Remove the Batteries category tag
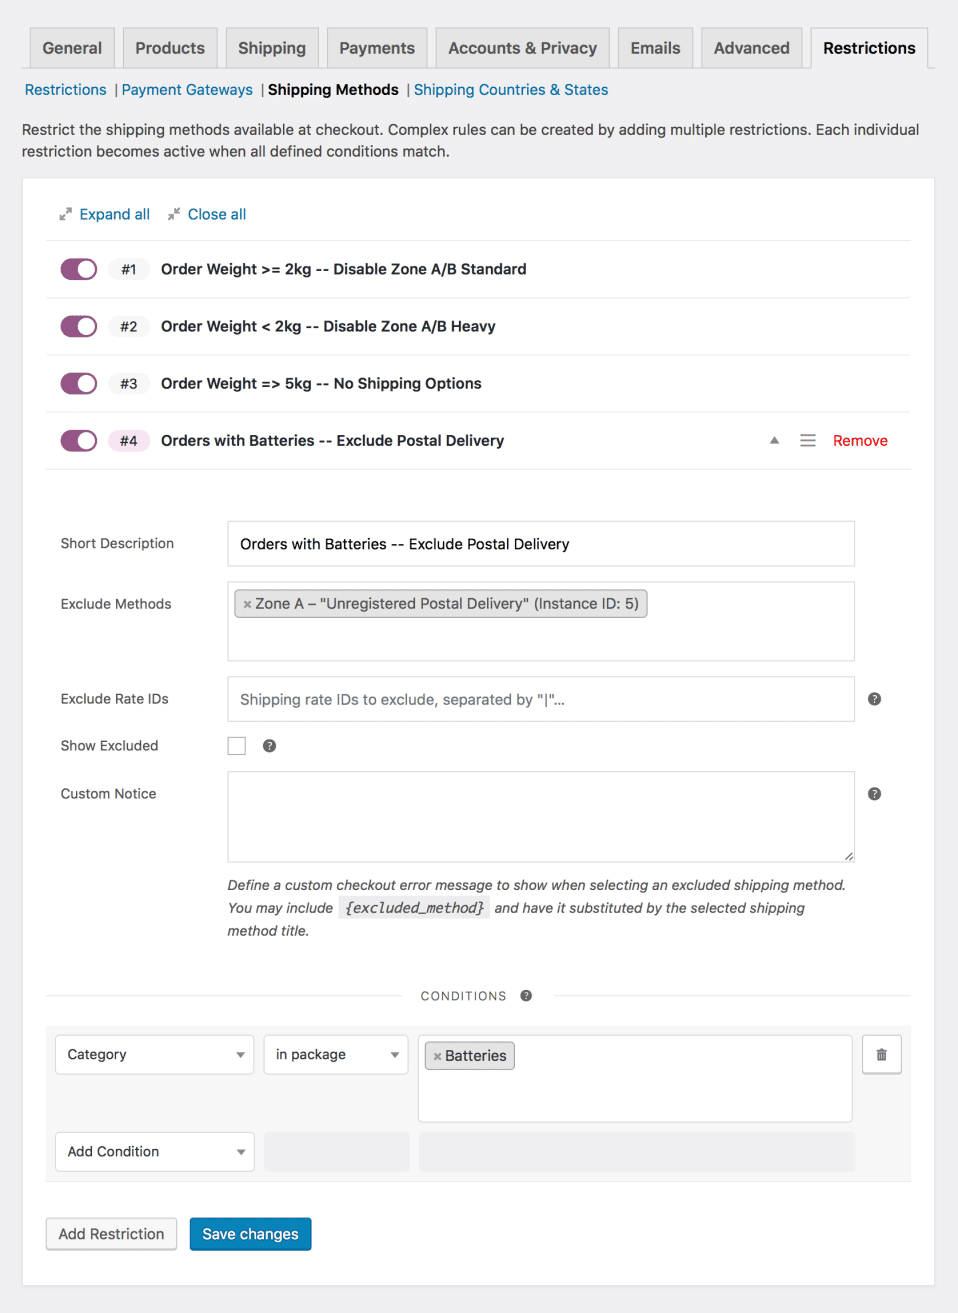This screenshot has width=958, height=1313. tap(437, 1056)
